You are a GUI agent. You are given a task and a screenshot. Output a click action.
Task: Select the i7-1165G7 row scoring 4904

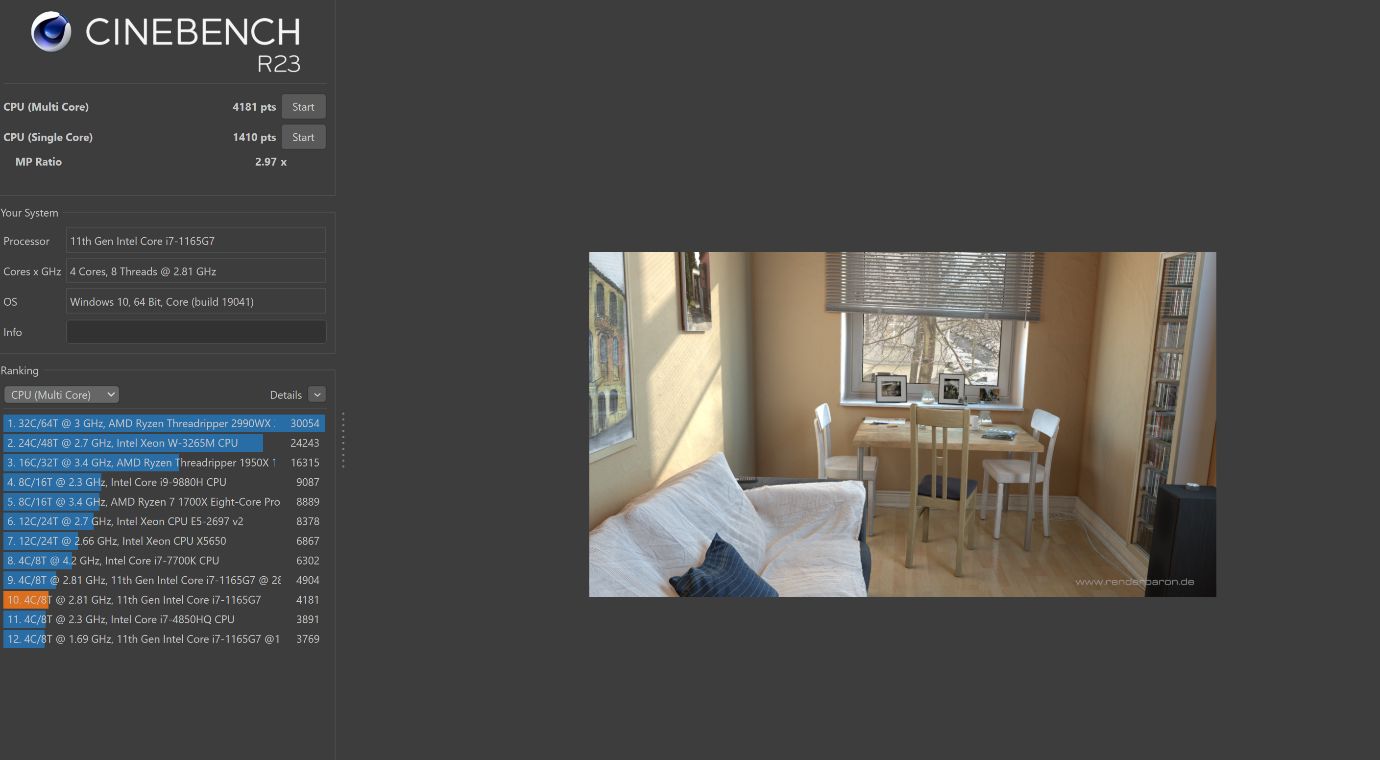(164, 580)
